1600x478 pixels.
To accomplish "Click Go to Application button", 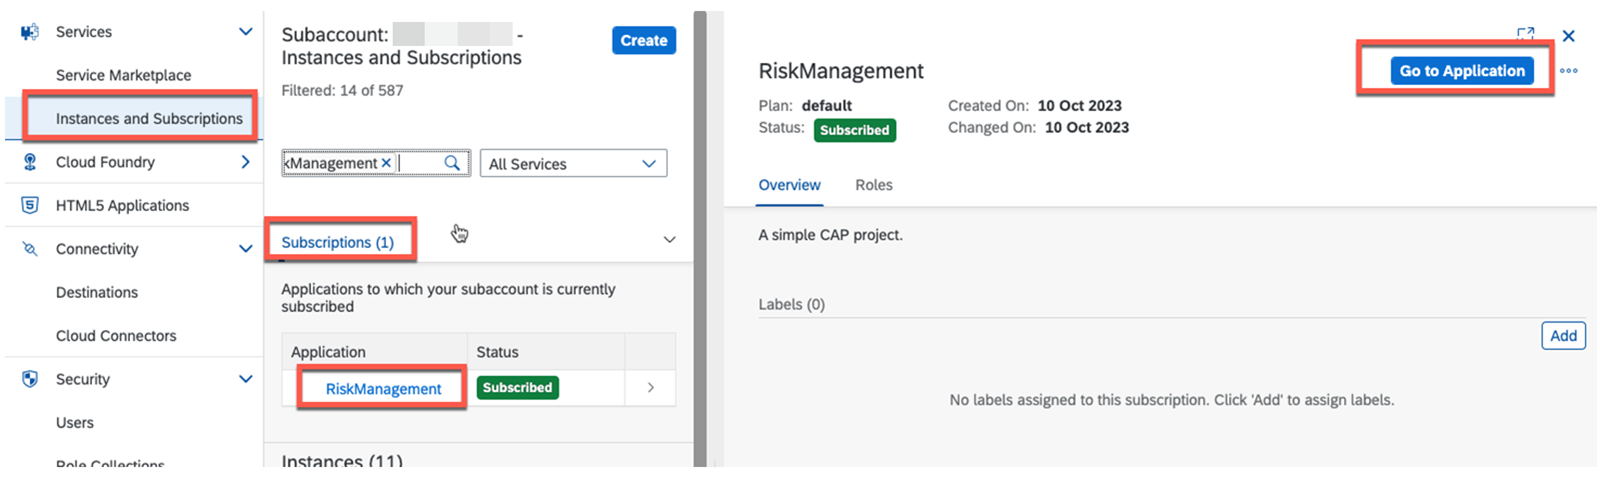I will click(x=1461, y=71).
